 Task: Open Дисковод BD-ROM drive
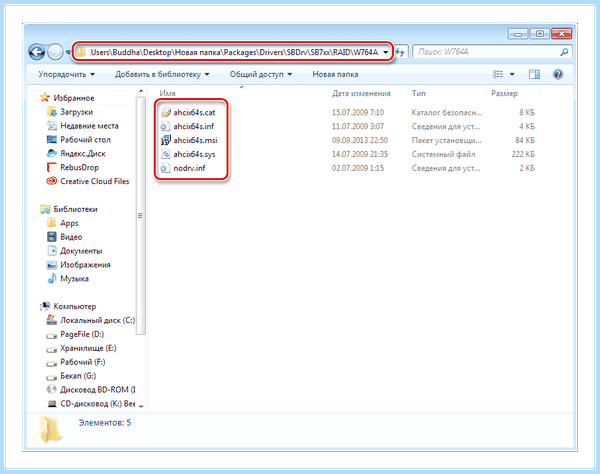pos(90,389)
